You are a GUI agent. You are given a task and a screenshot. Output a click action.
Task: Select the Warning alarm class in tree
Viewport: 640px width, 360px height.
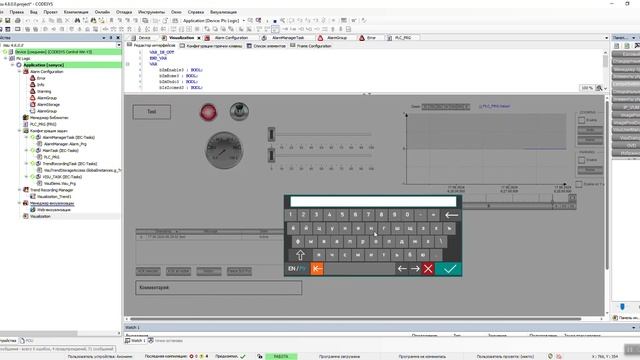(44, 91)
